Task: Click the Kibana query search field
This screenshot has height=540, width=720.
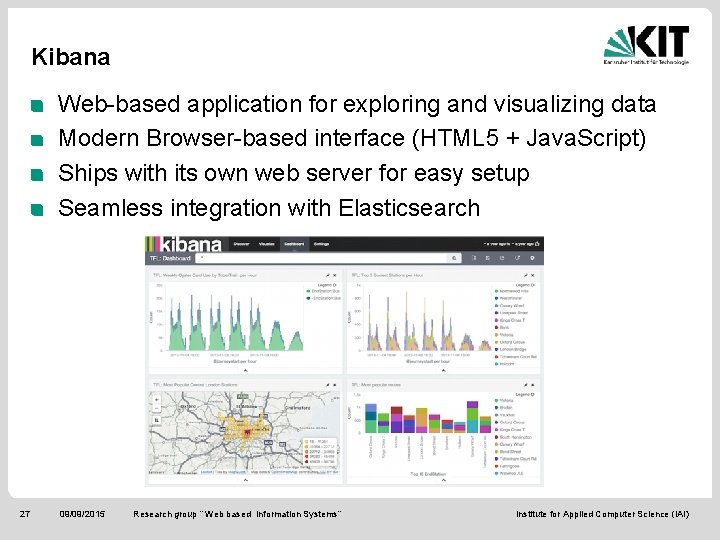Action: (322, 258)
